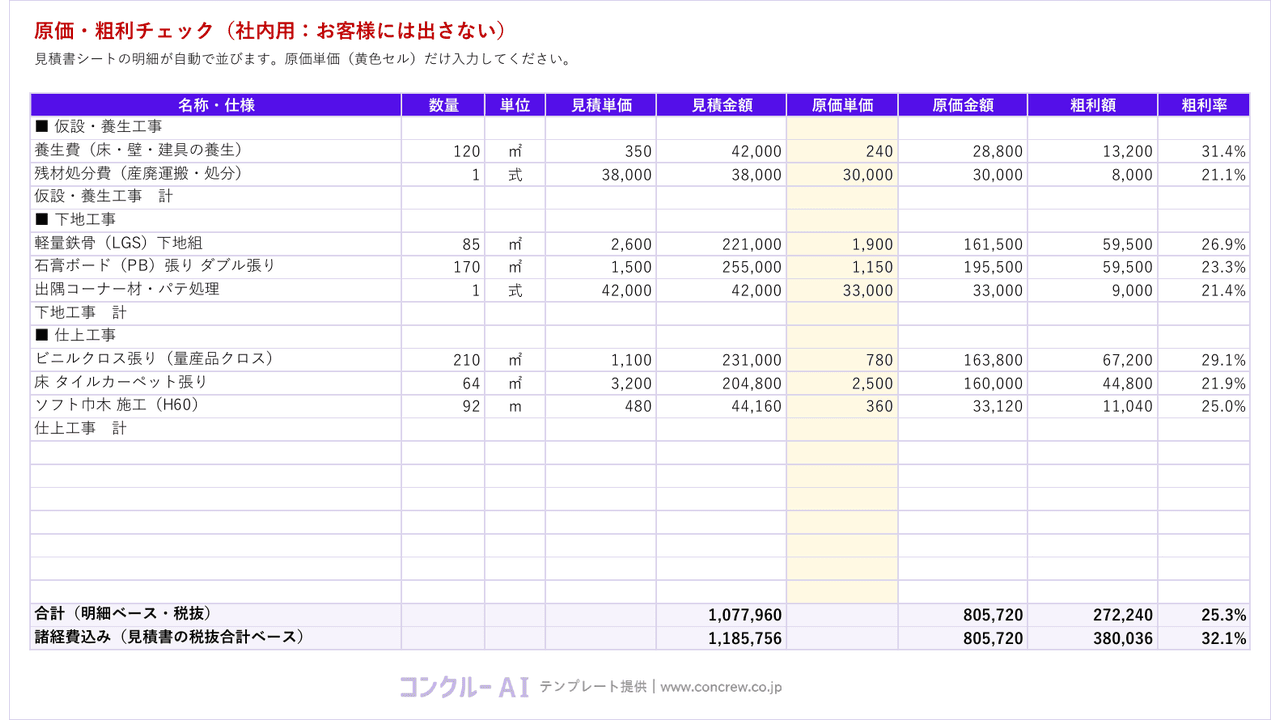Select quantity 210 in the ビニルクロス row
This screenshot has width=1280, height=720.
tap(443, 360)
